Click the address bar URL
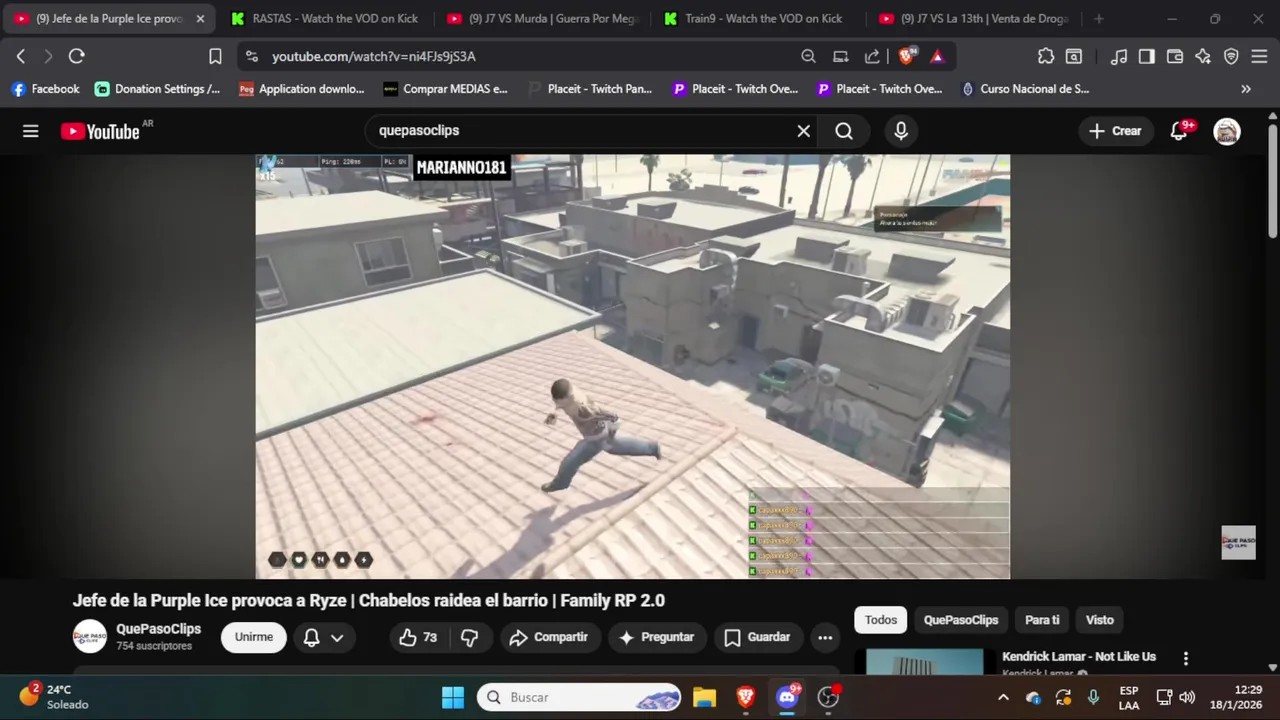 [374, 57]
